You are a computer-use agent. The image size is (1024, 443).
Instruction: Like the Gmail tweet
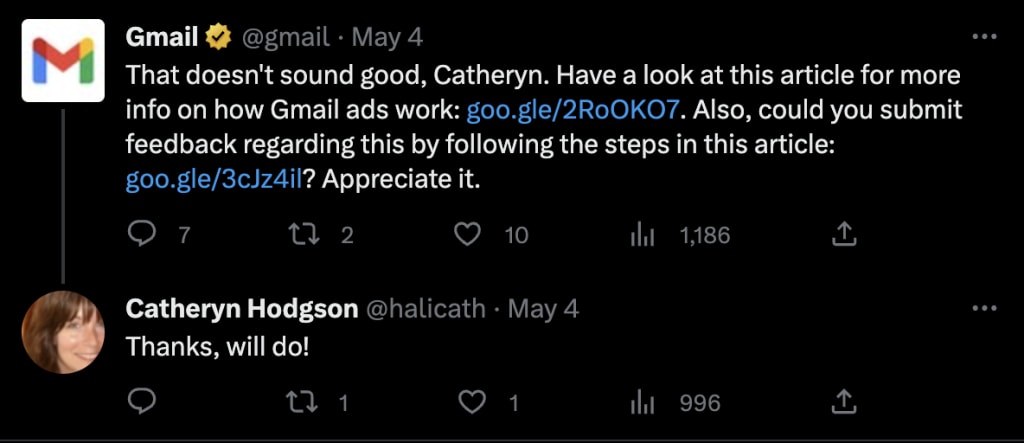tap(468, 235)
